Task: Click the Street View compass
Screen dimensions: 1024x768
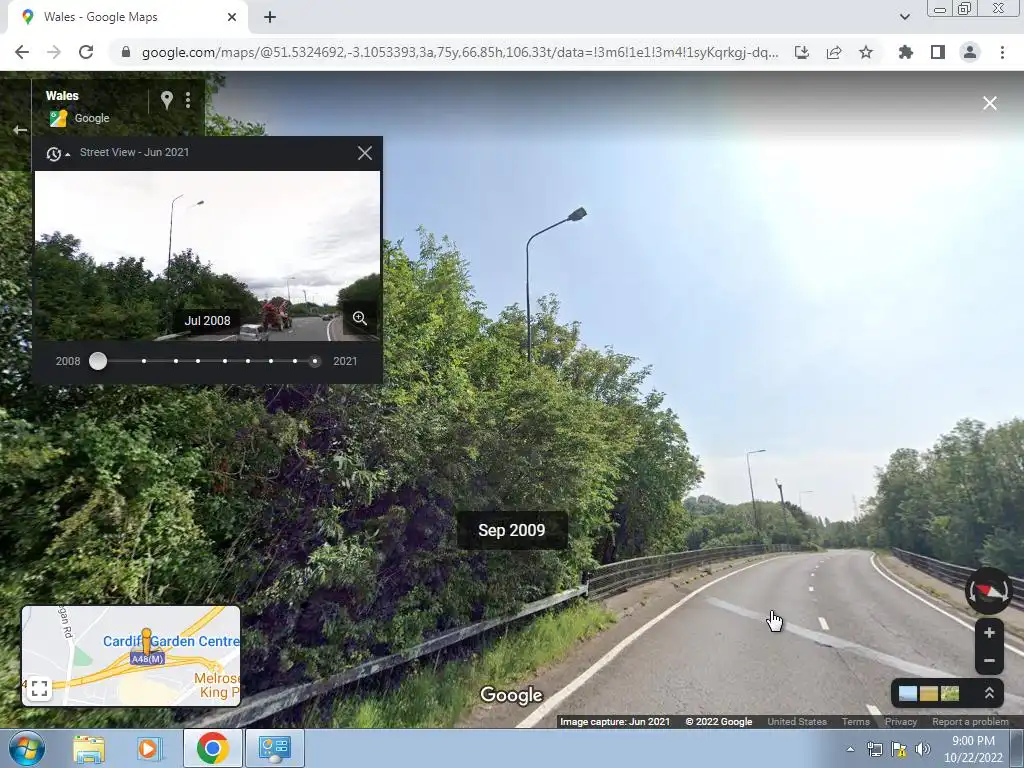Action: [988, 591]
